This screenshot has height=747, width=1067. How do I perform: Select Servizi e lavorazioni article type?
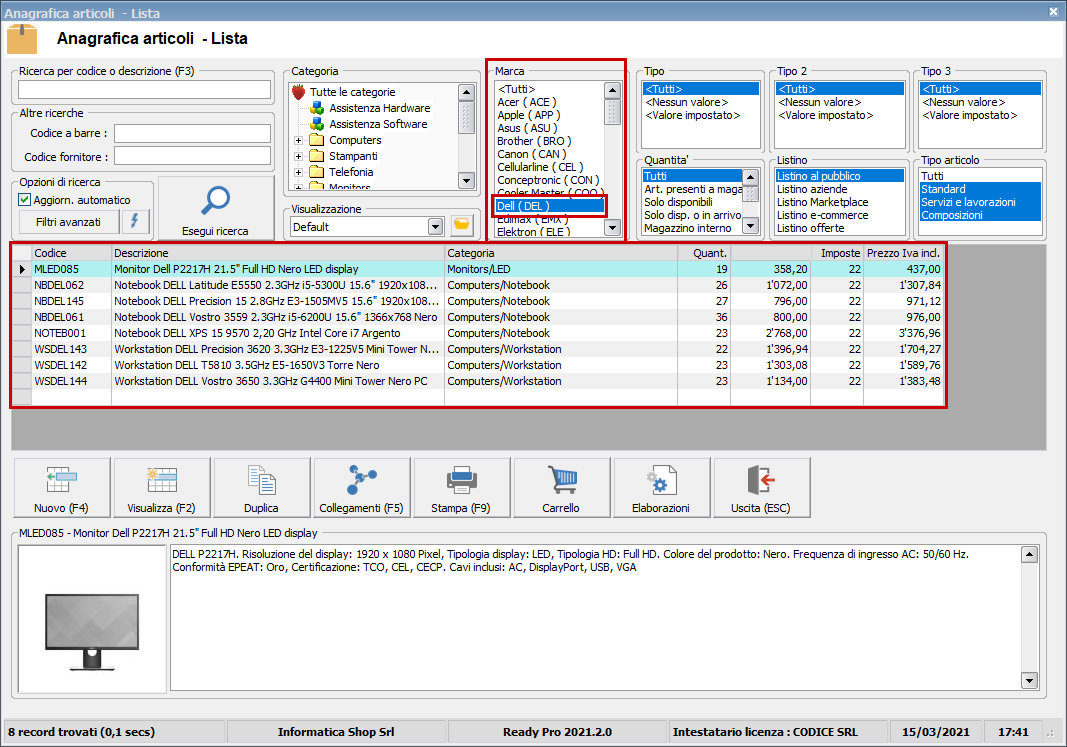980,202
